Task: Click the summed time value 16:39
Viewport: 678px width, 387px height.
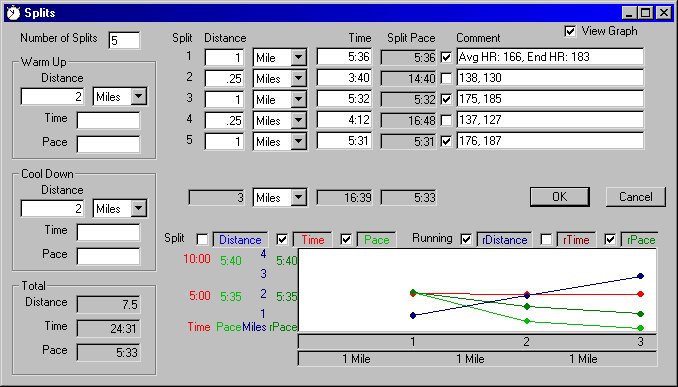Action: (x=344, y=198)
